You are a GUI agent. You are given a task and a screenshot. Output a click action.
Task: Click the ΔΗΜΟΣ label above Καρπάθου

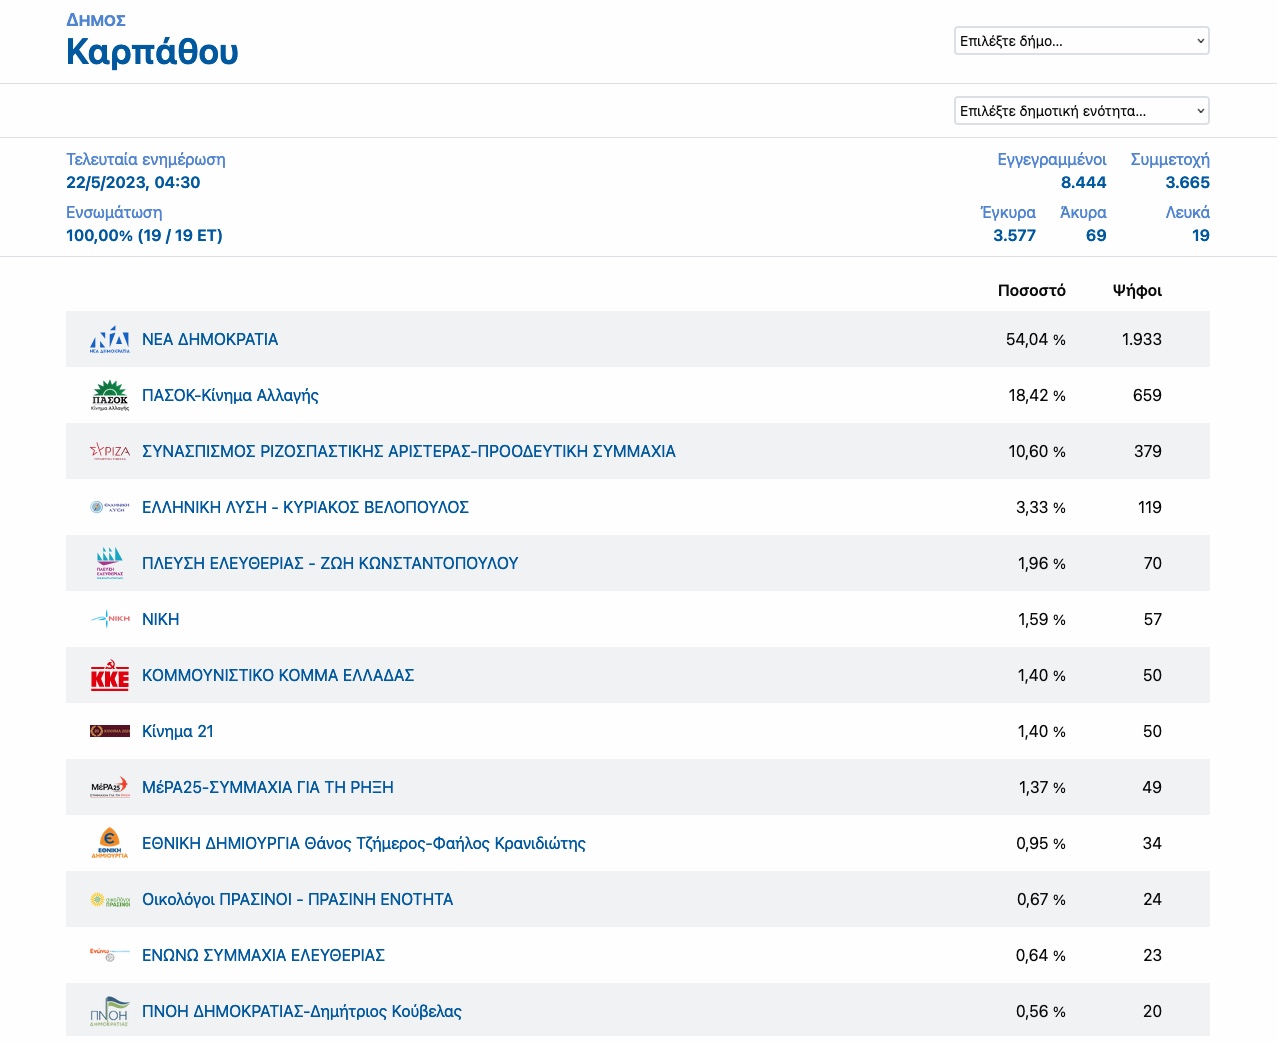(x=96, y=20)
